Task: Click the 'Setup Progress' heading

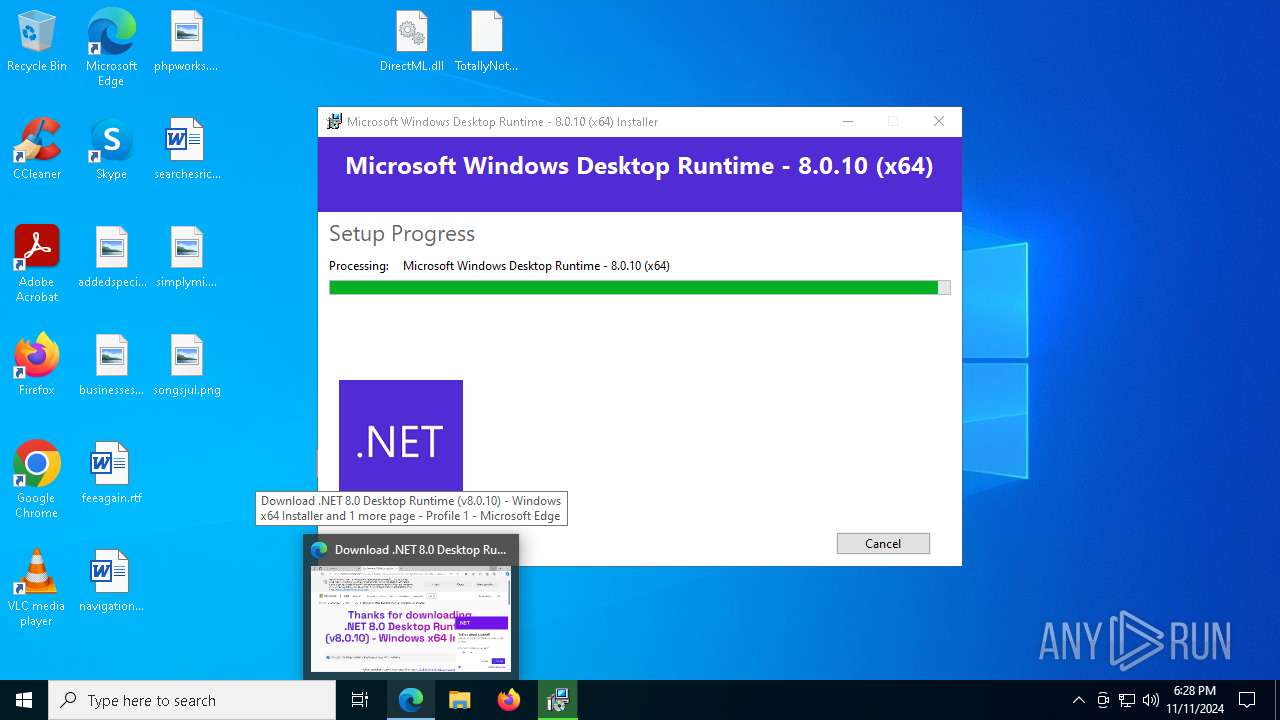Action: 402,234
